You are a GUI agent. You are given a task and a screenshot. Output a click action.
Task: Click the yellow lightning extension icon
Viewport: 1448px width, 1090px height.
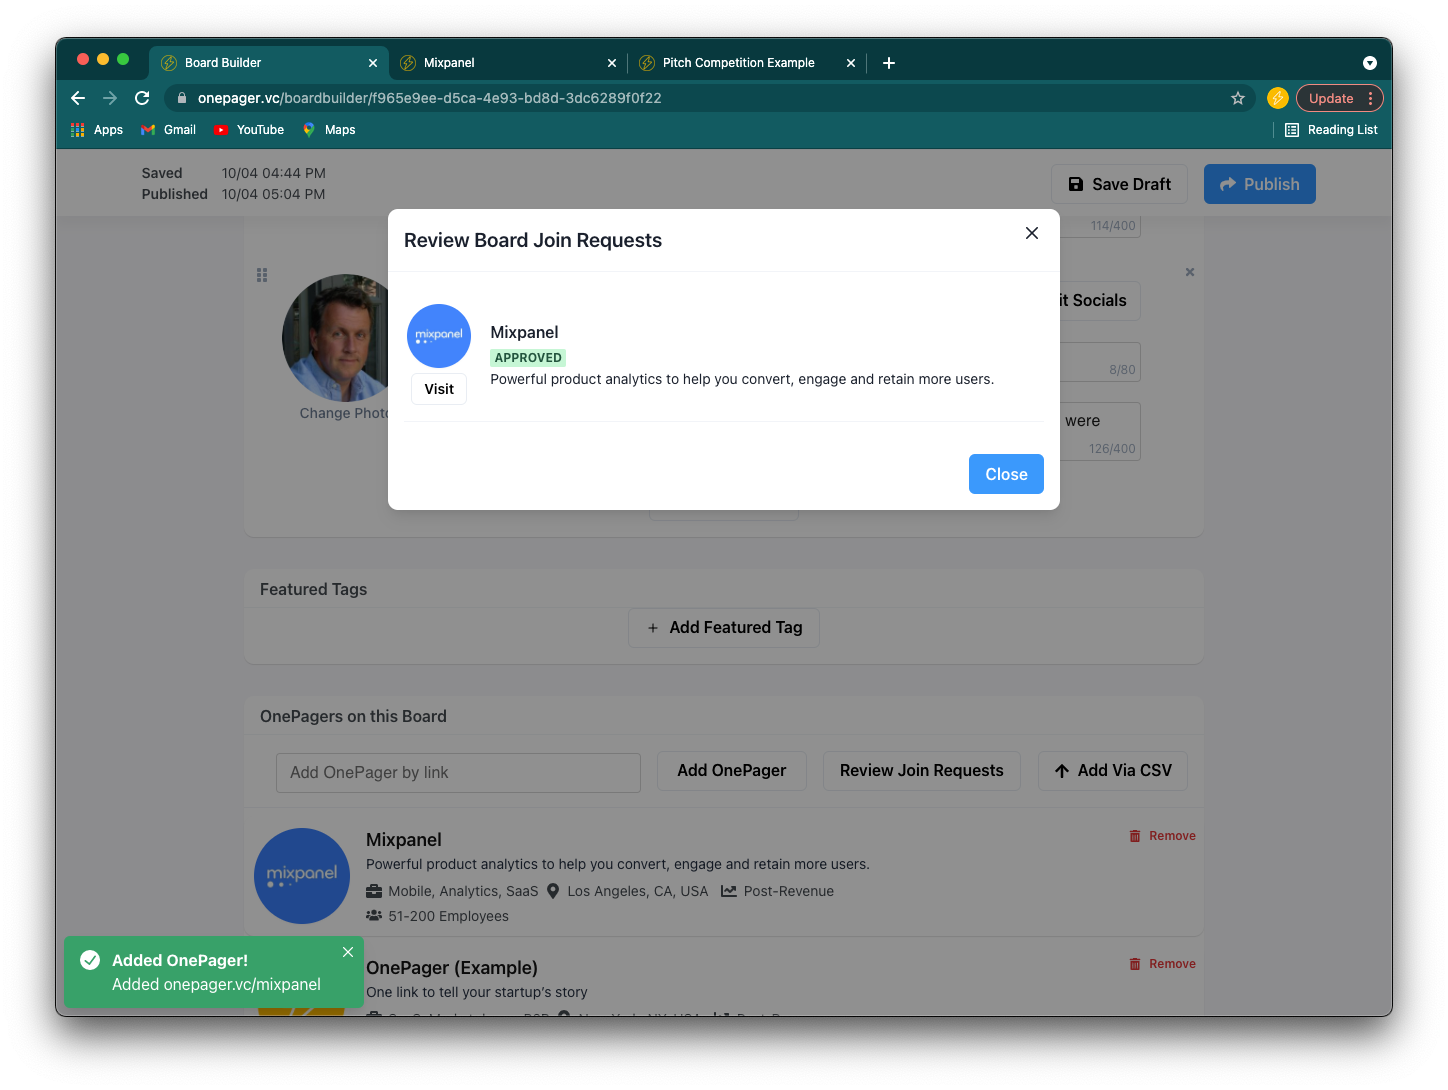[x=1278, y=98]
